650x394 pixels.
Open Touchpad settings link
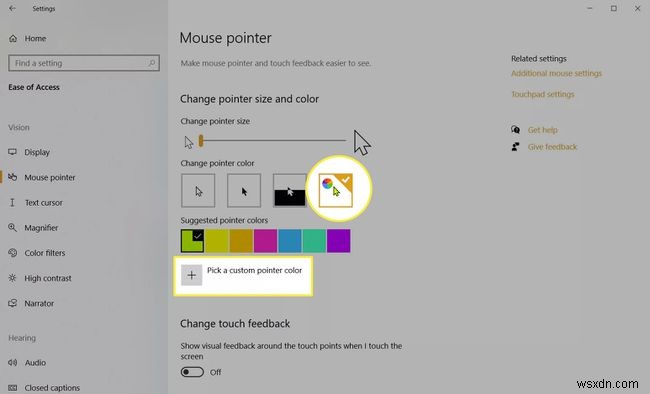coord(543,95)
